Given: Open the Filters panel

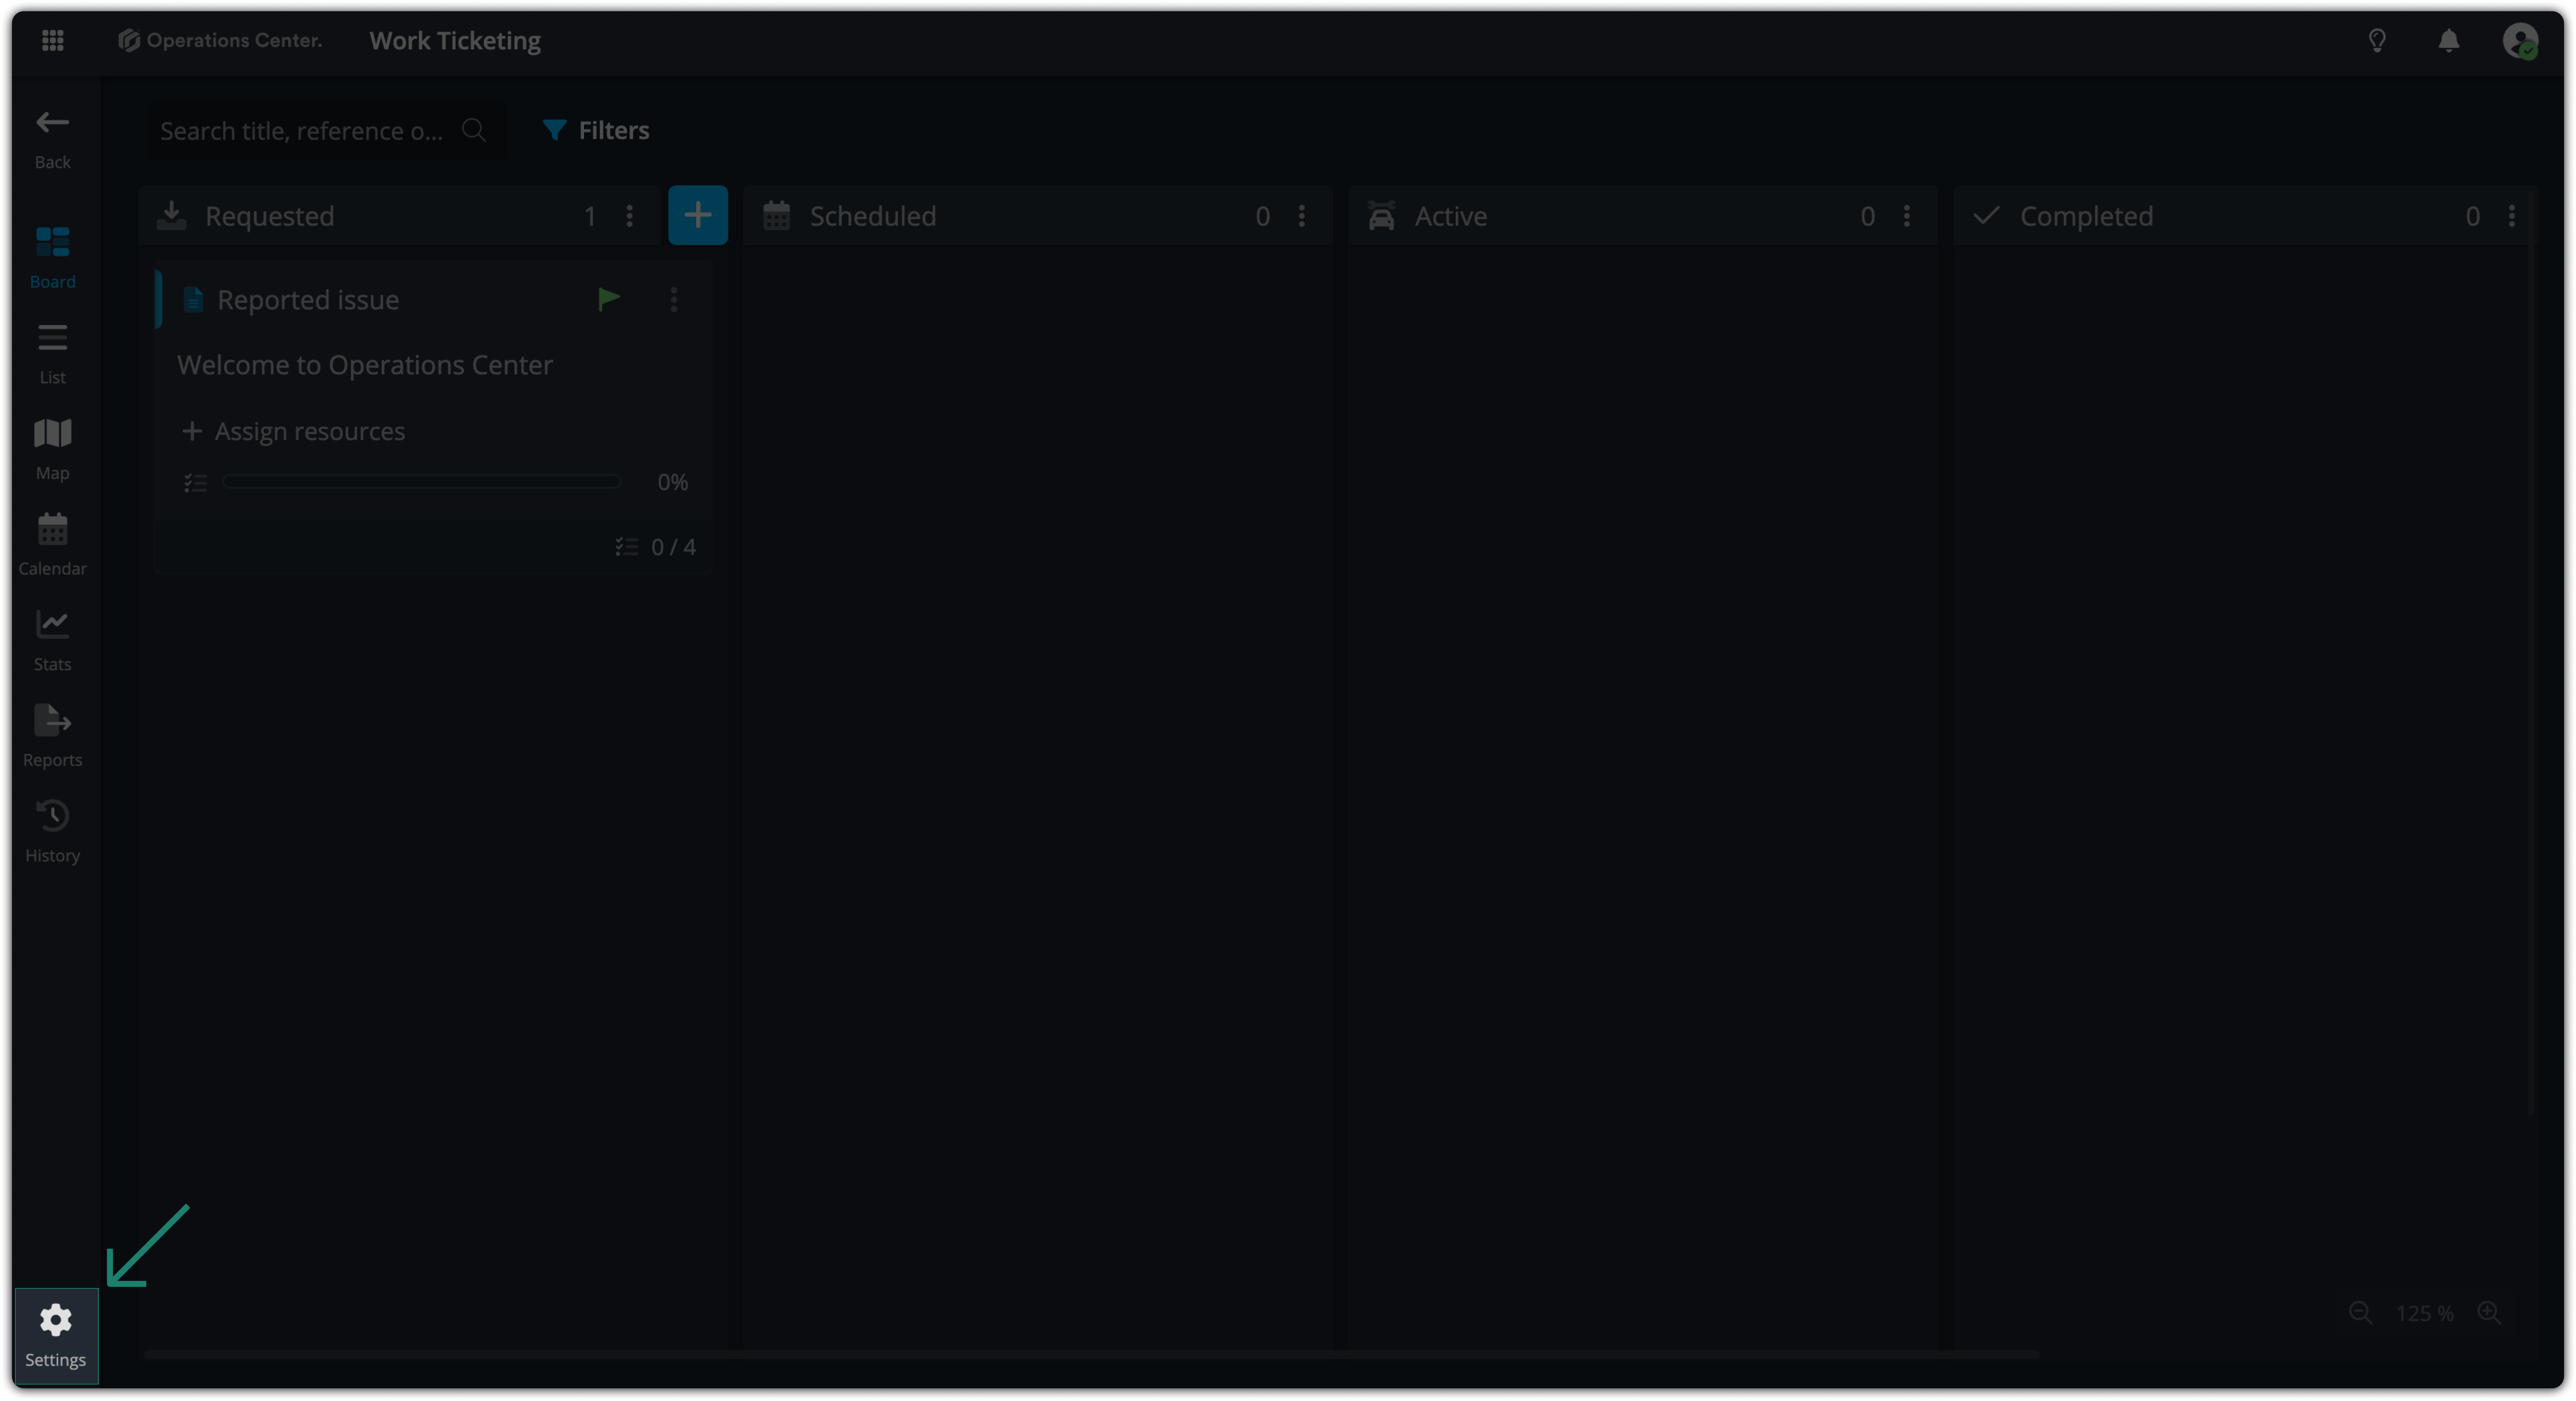Looking at the screenshot, I should (x=596, y=130).
